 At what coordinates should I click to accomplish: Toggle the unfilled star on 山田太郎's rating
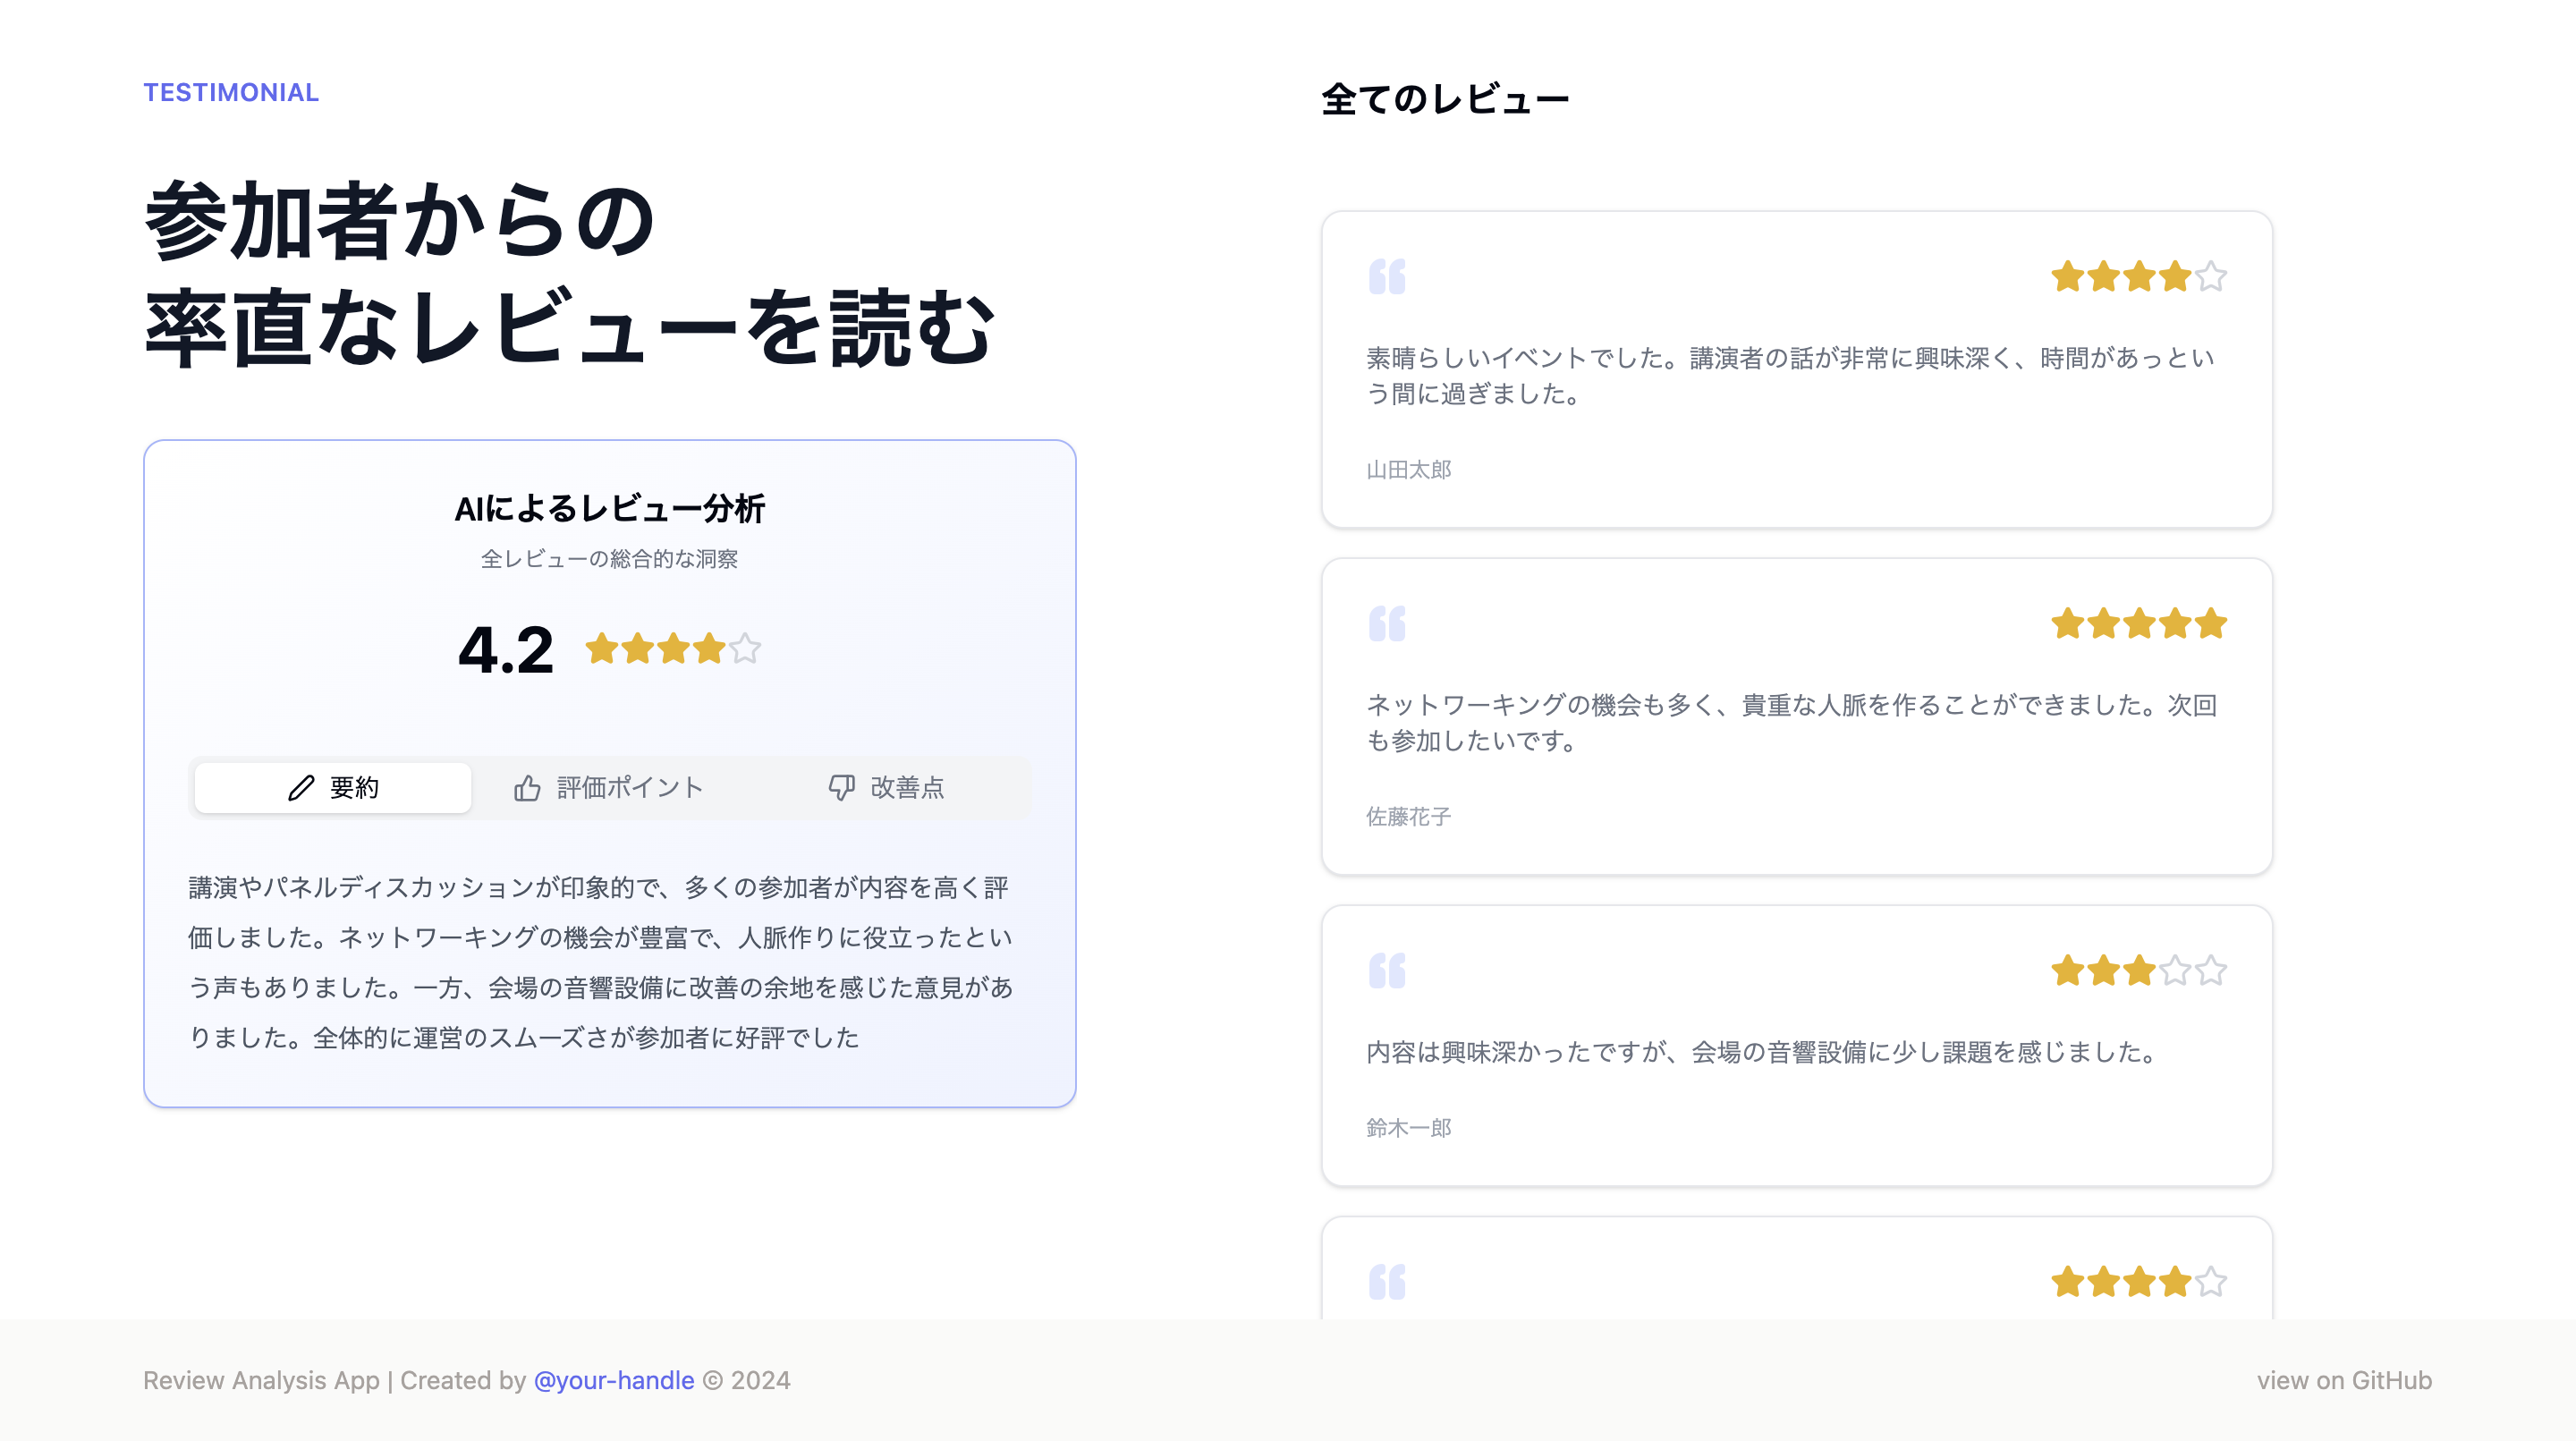click(2210, 277)
